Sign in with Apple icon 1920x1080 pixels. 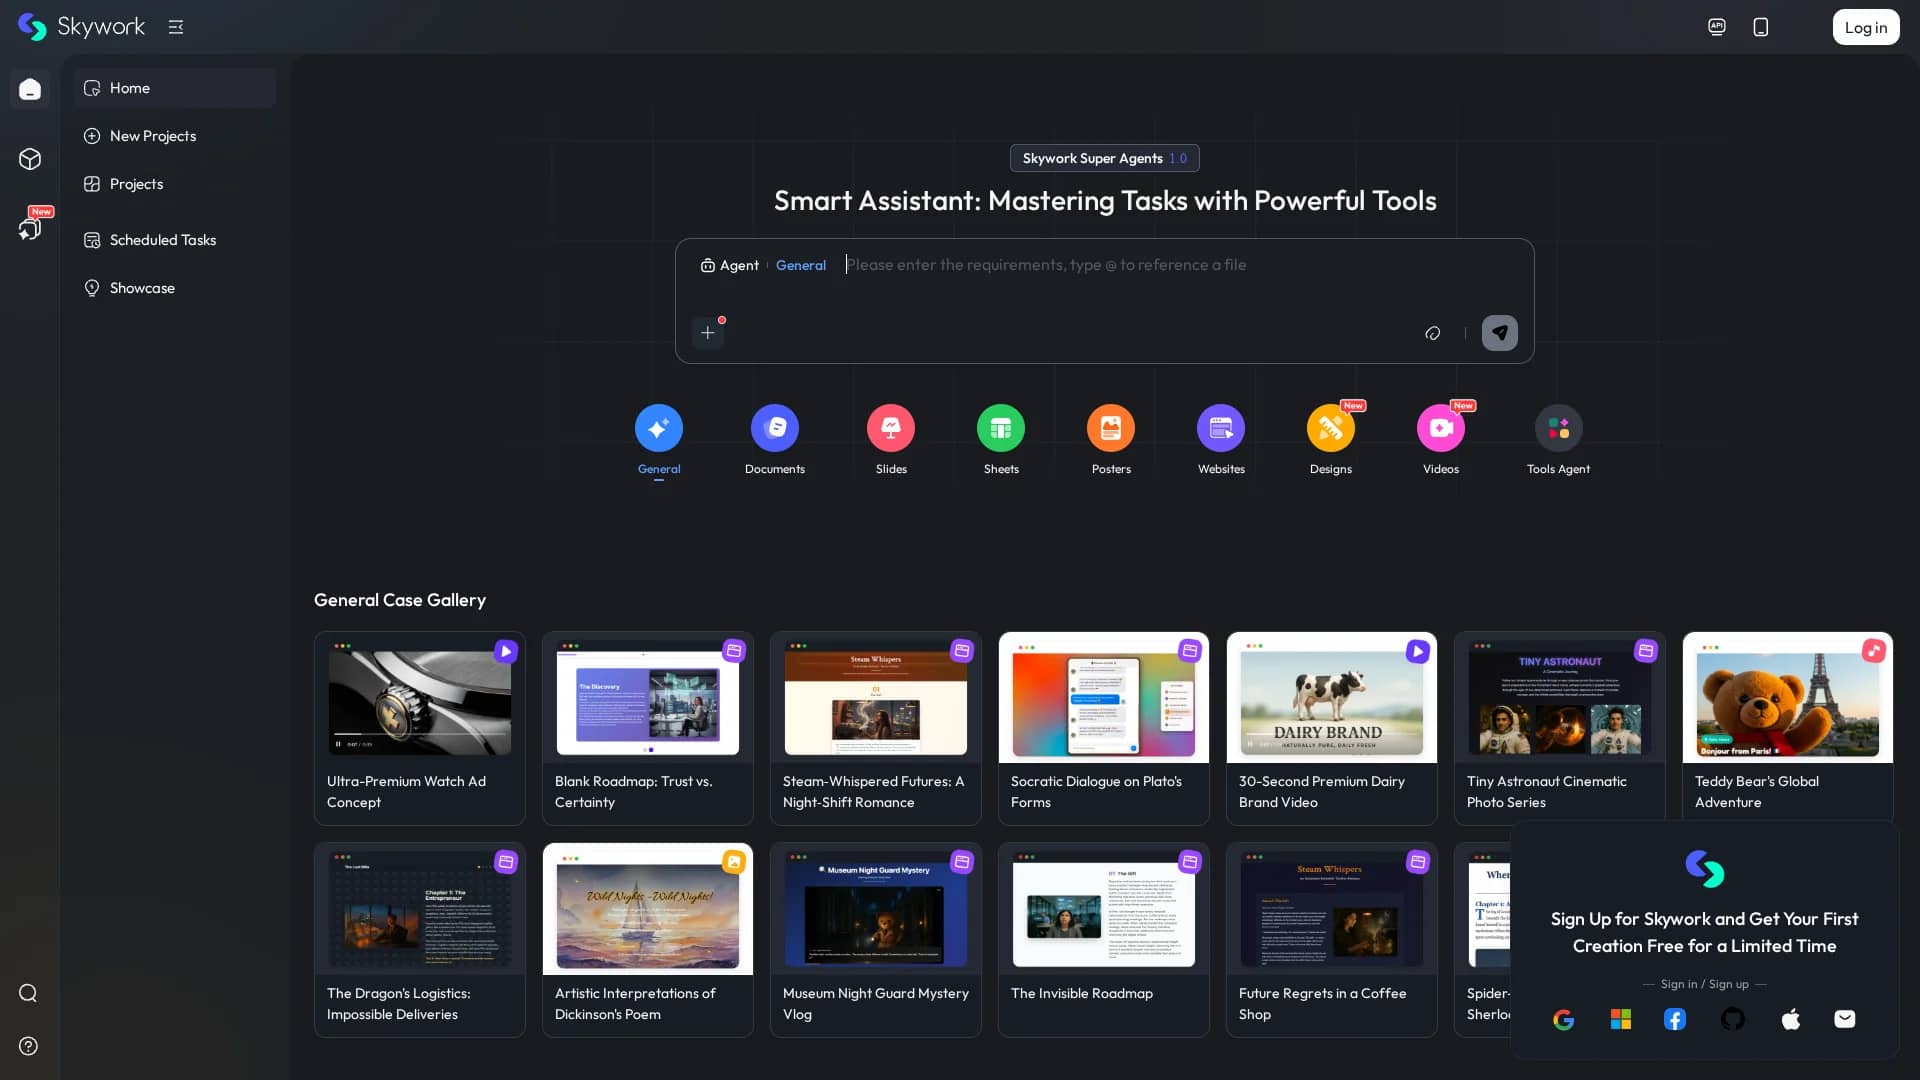pos(1791,1019)
